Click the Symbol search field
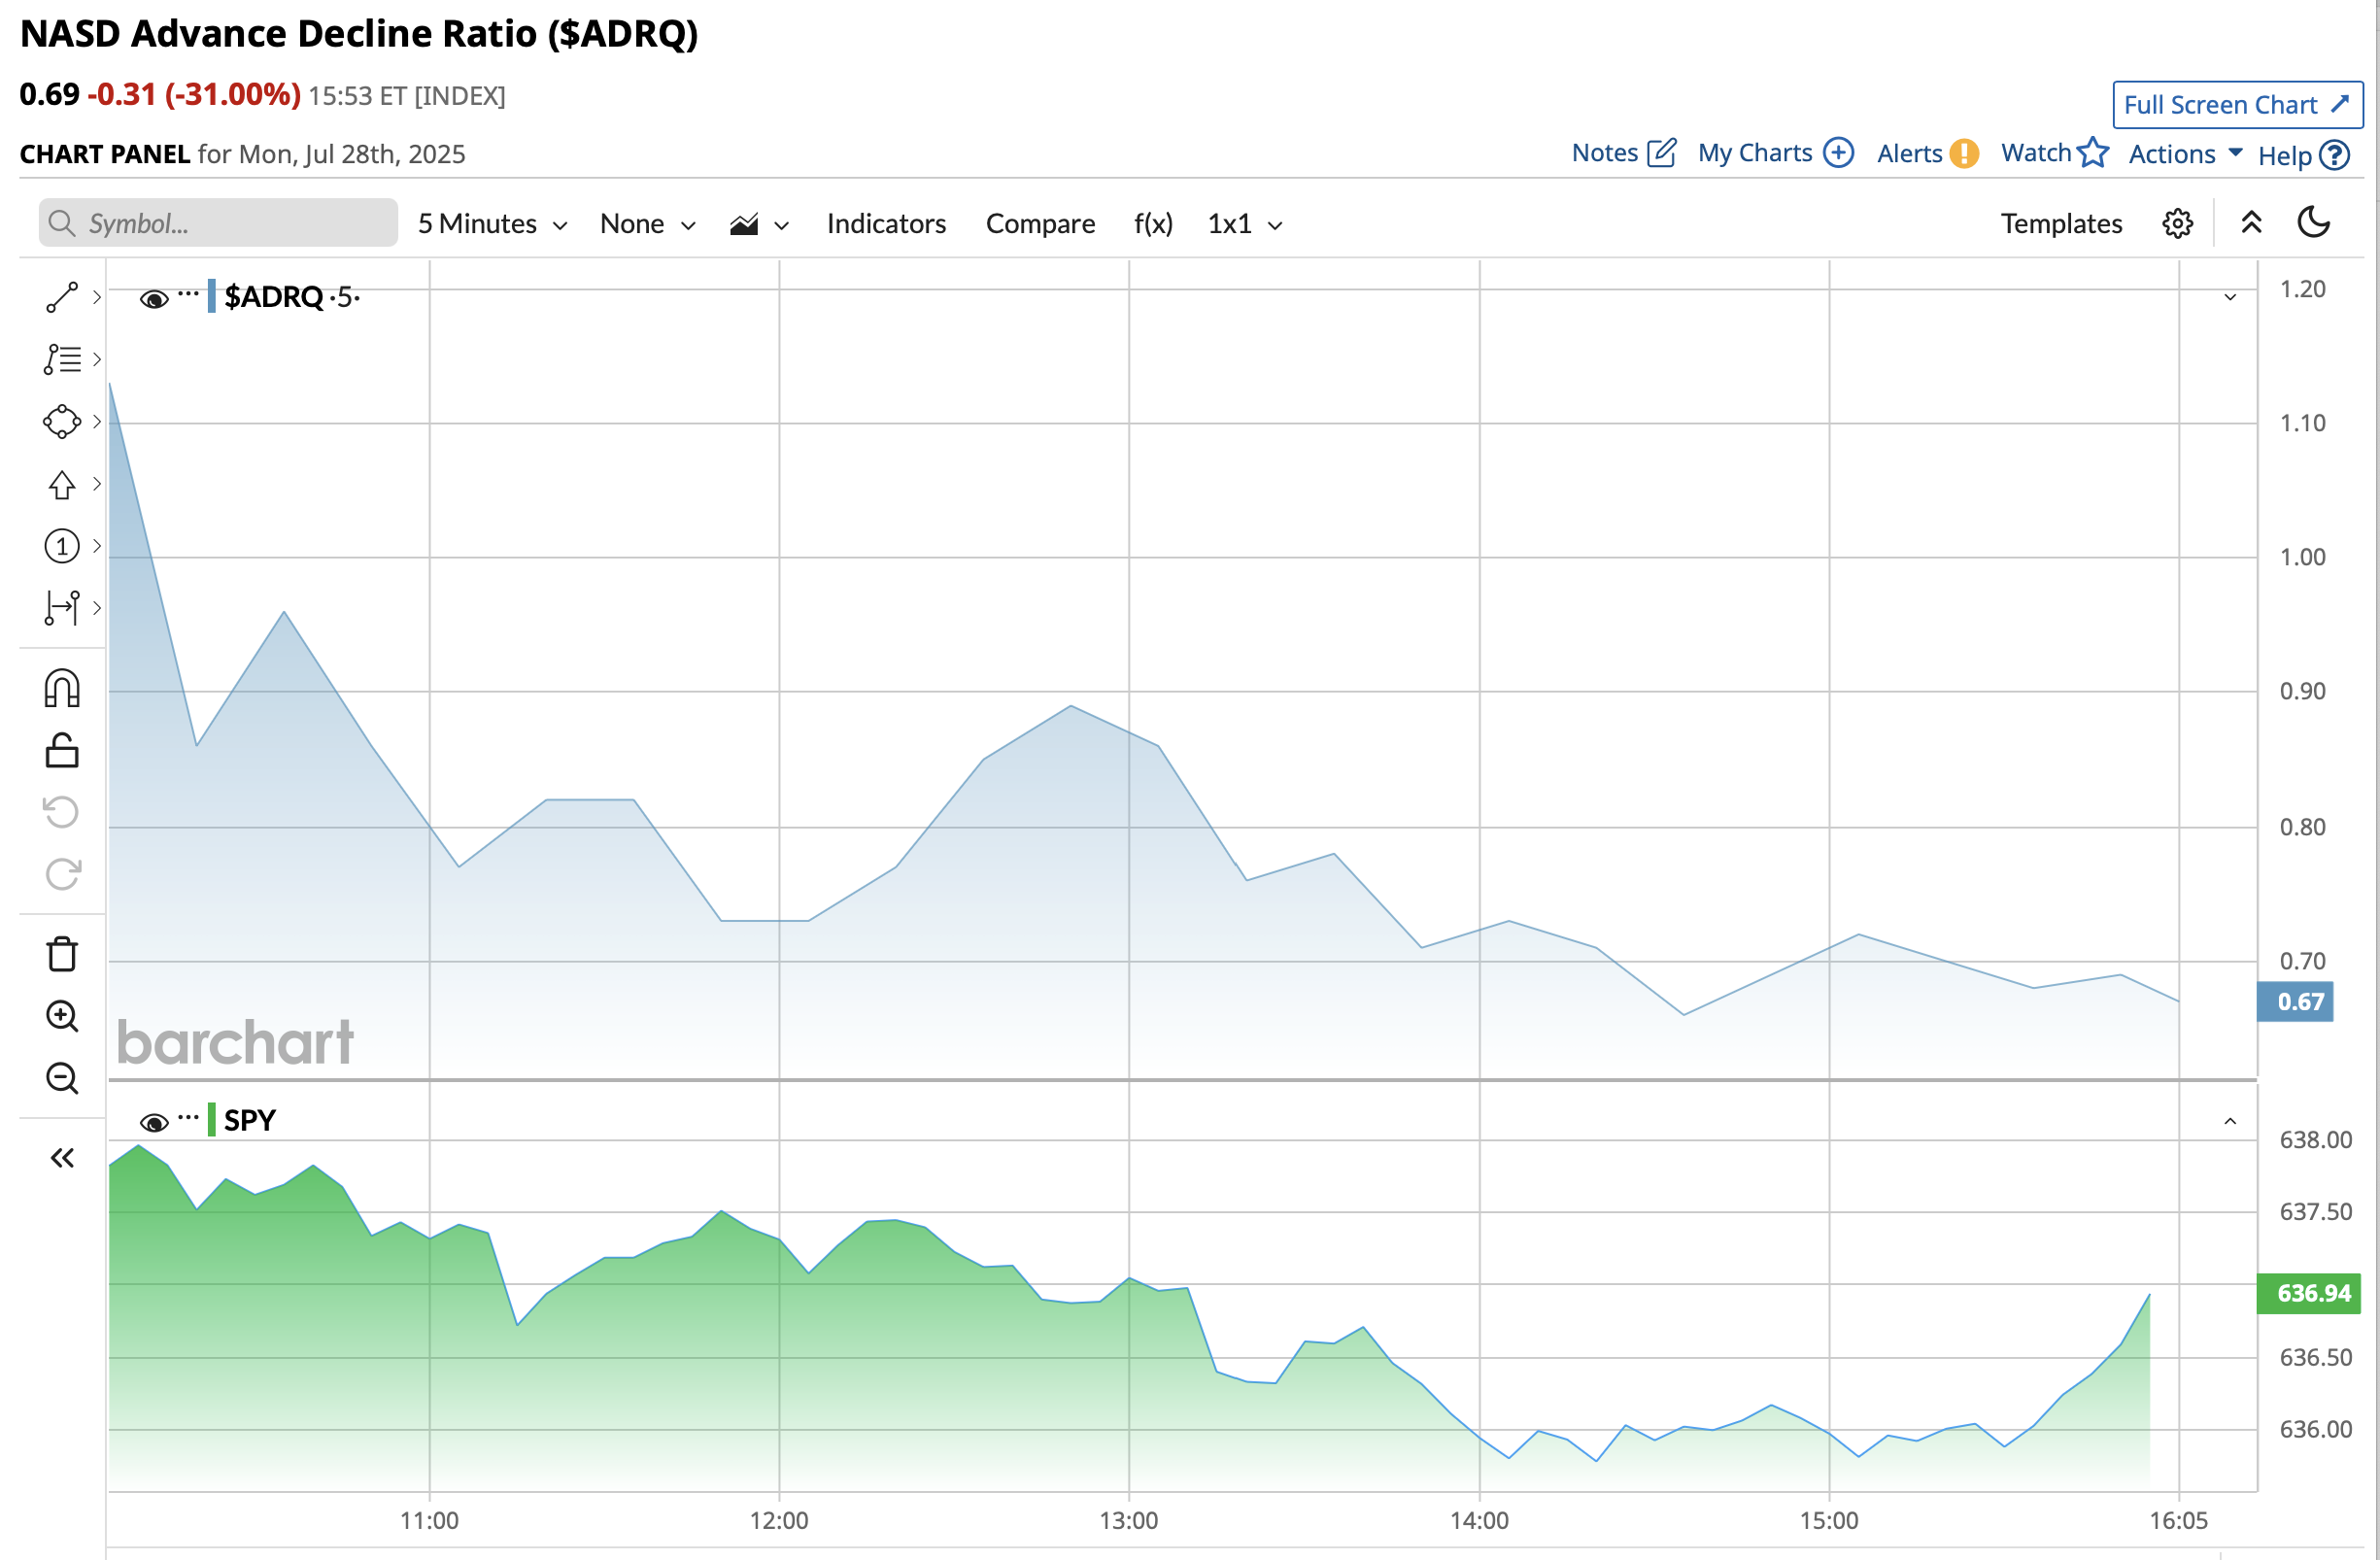This screenshot has height=1560, width=2380. 230,223
